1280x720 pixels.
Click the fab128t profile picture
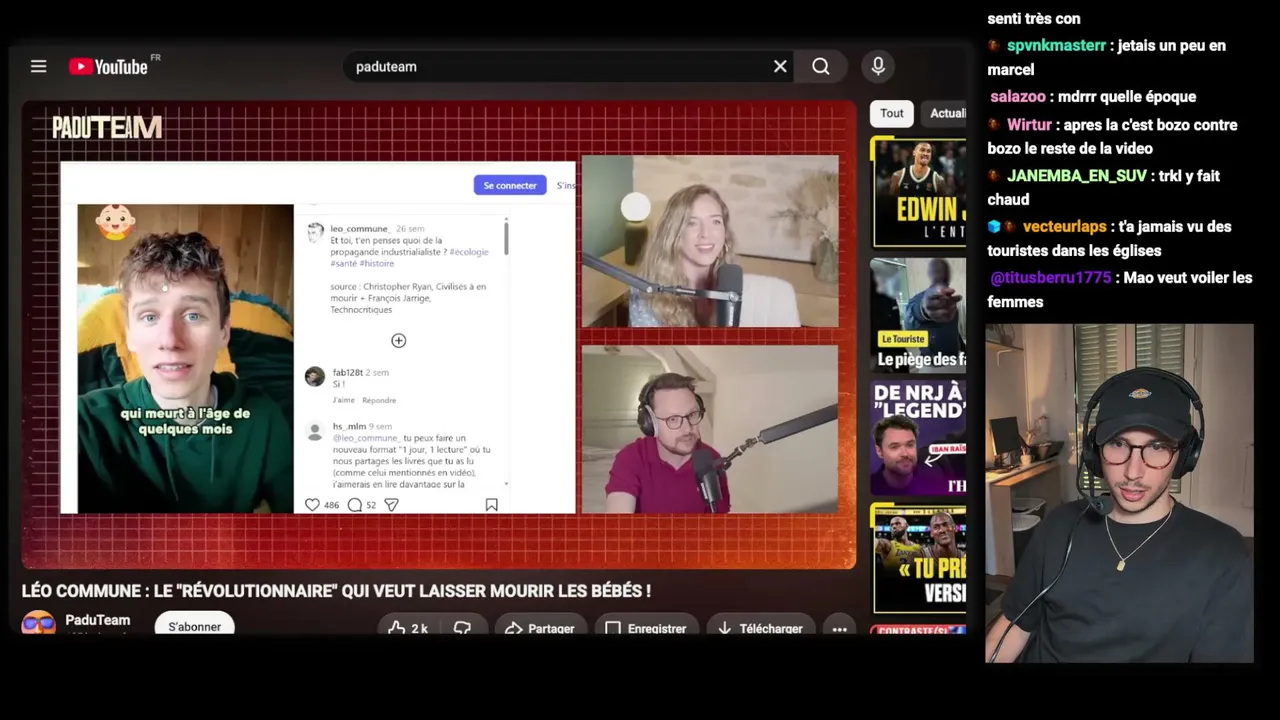(x=315, y=376)
